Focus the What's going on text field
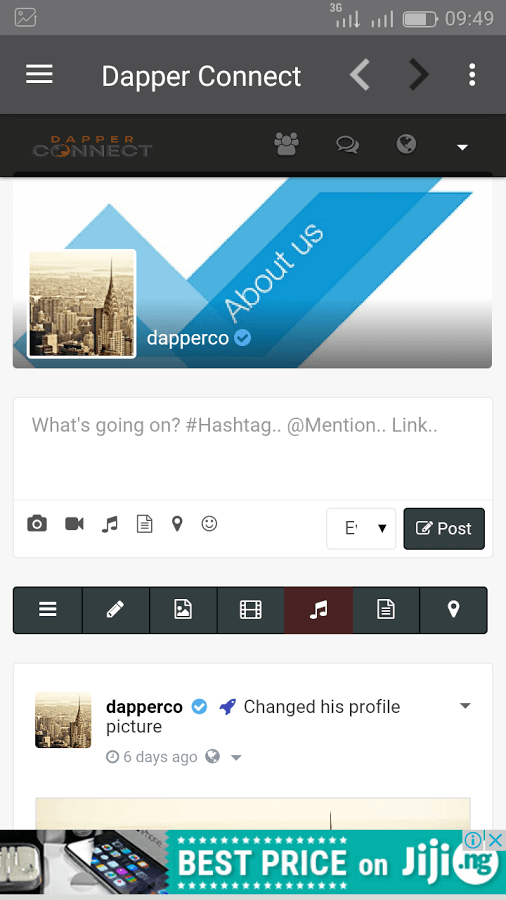Viewport: 506px width, 900px height. click(252, 448)
